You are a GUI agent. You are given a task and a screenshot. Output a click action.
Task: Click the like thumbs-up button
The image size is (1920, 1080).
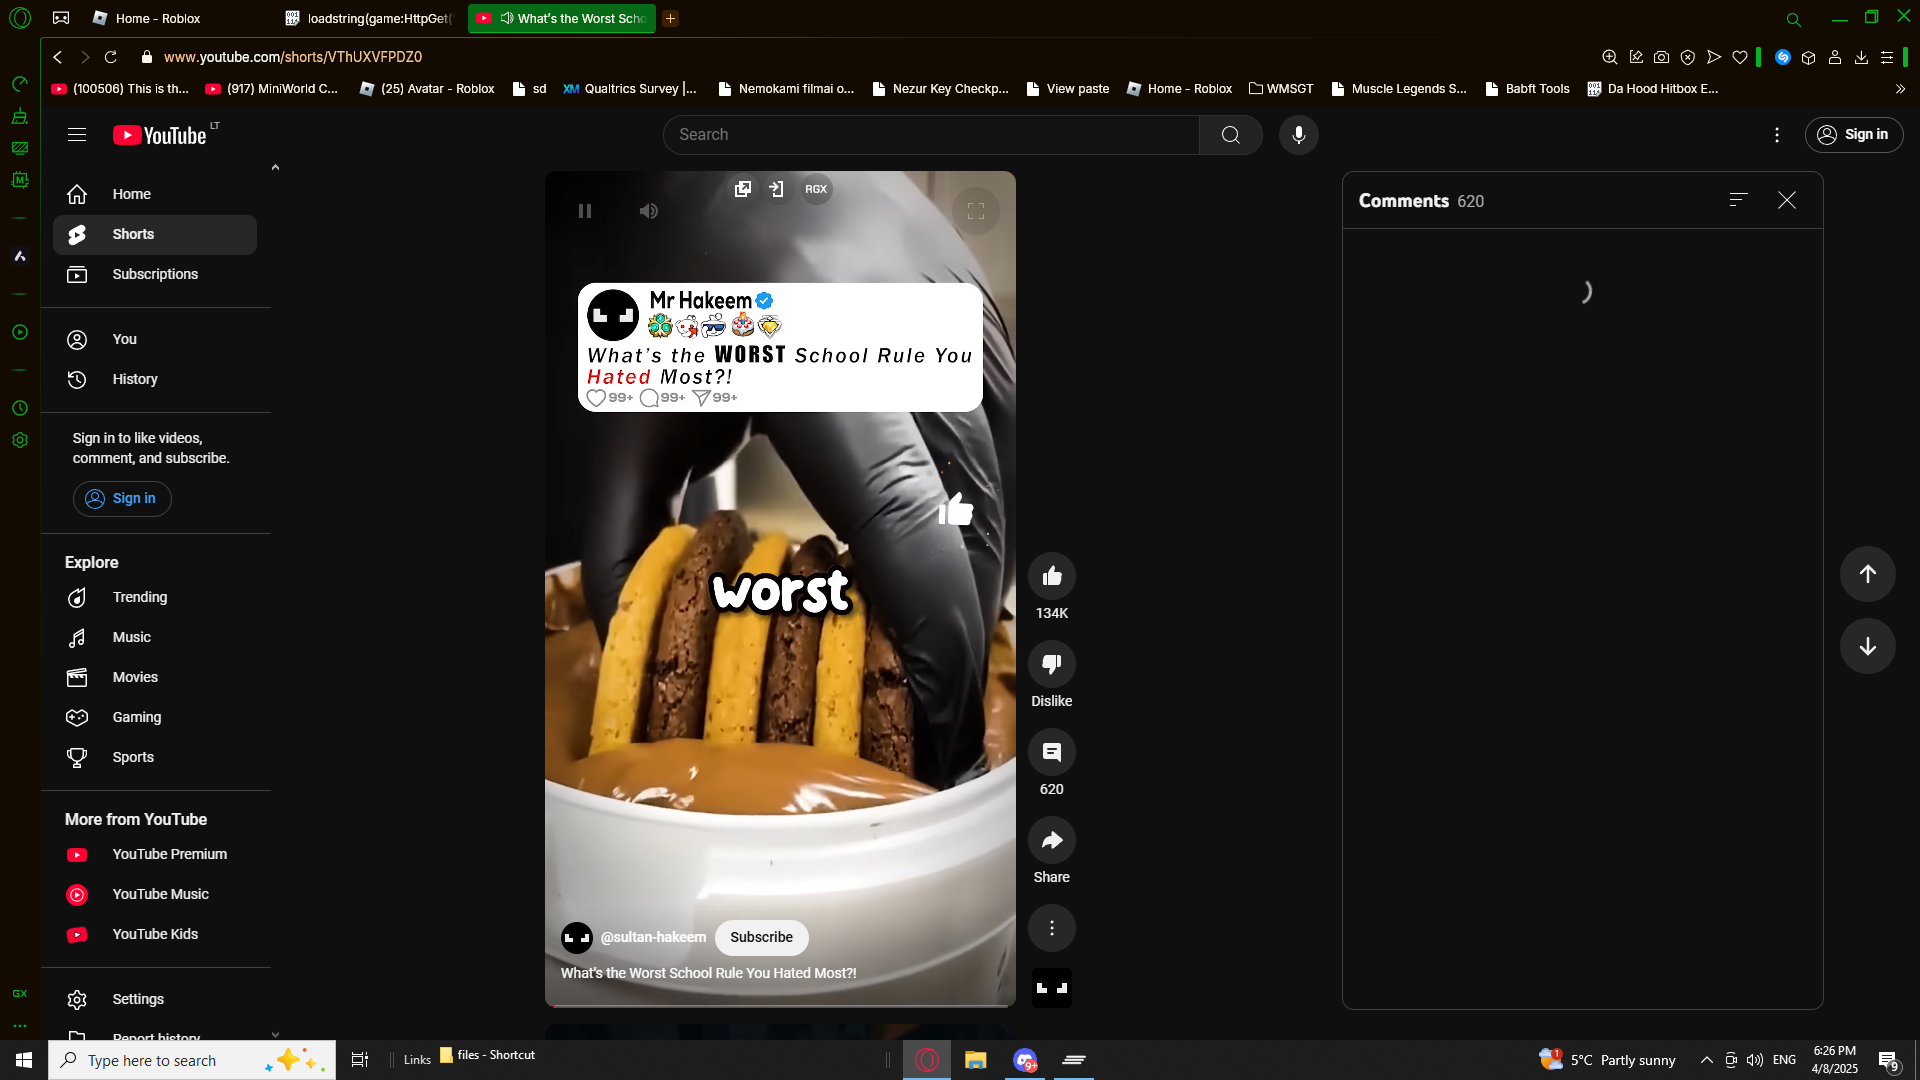[x=1051, y=576]
